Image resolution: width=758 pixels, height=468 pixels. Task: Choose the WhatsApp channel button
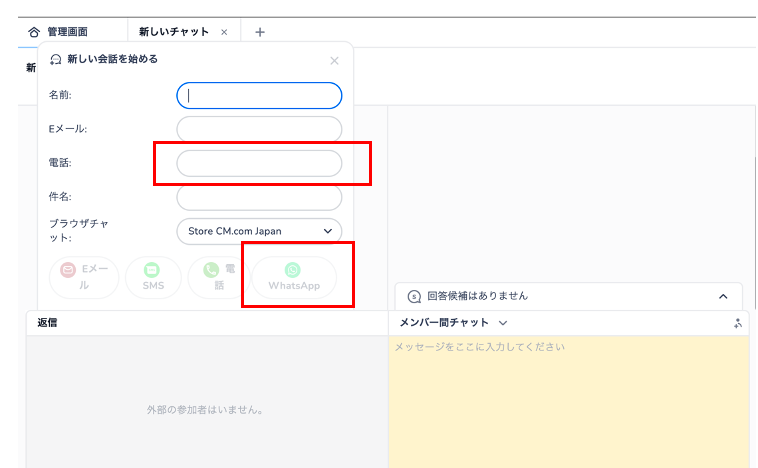click(x=294, y=277)
